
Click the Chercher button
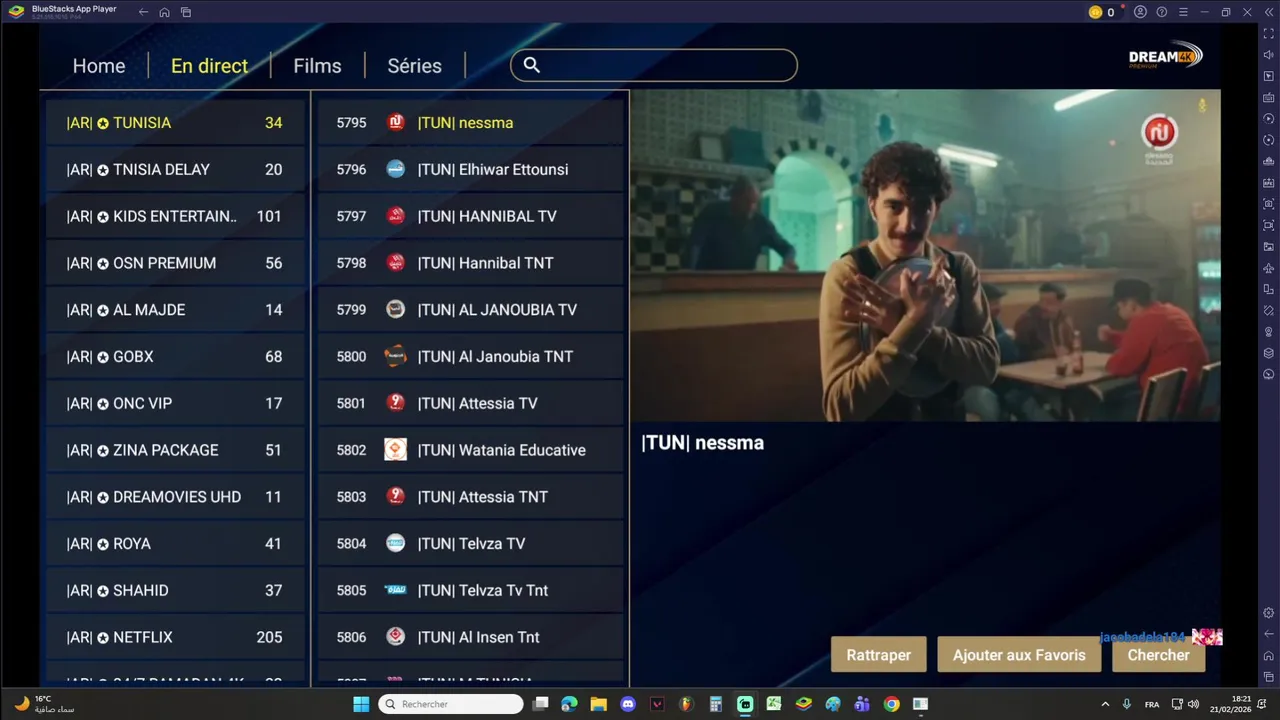pyautogui.click(x=1158, y=655)
